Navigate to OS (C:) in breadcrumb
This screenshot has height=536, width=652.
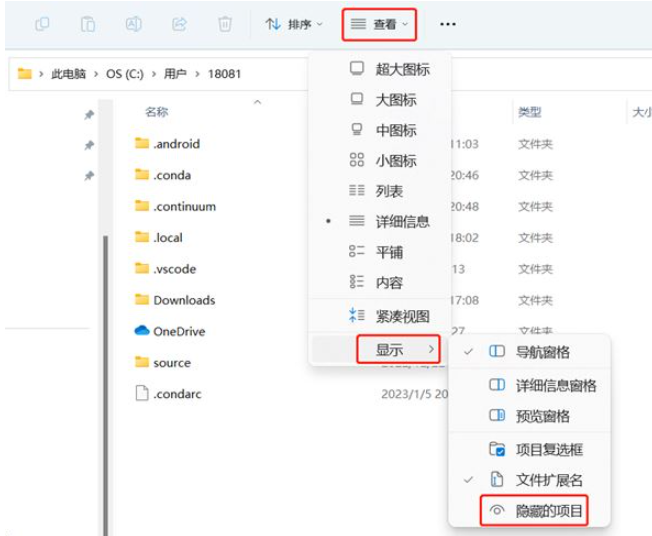125,74
